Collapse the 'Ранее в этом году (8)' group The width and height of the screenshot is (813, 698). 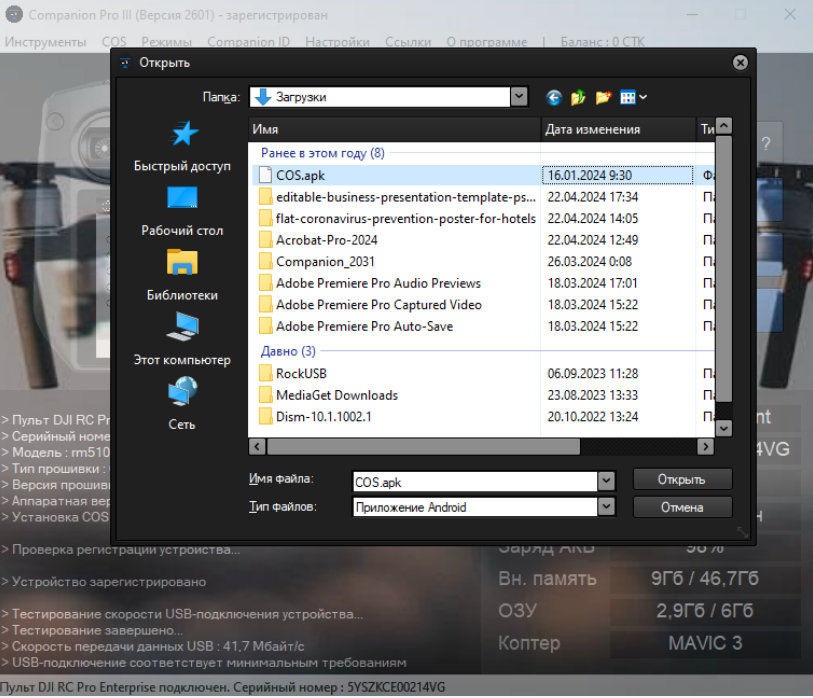[323, 153]
